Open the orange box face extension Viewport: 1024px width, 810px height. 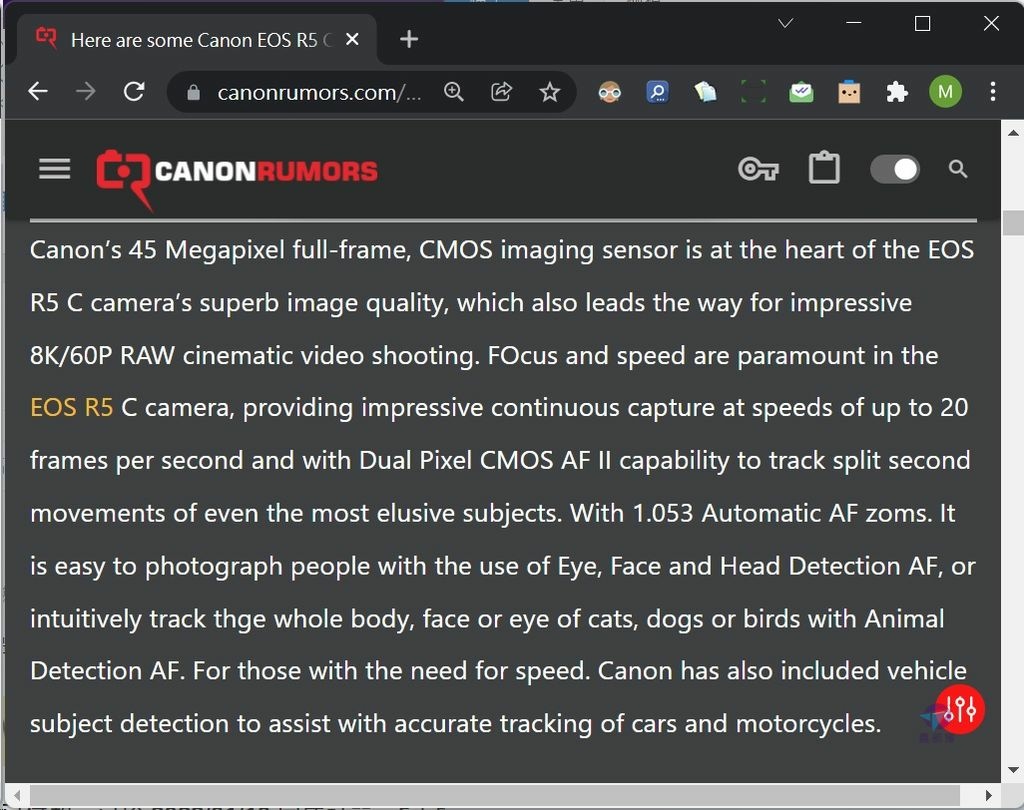tap(849, 92)
